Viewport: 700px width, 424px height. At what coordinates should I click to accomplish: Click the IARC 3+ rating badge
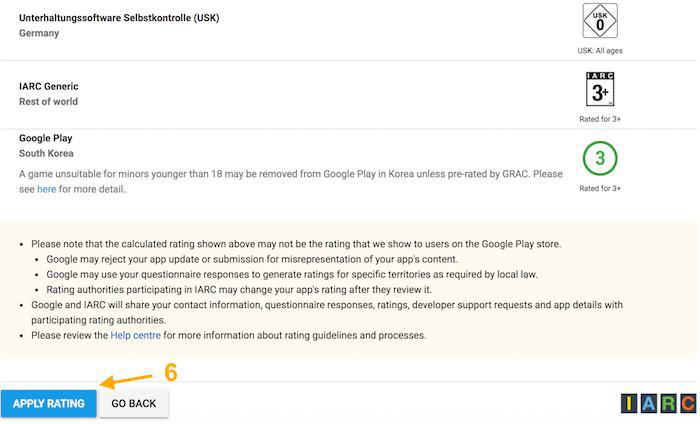pos(600,90)
